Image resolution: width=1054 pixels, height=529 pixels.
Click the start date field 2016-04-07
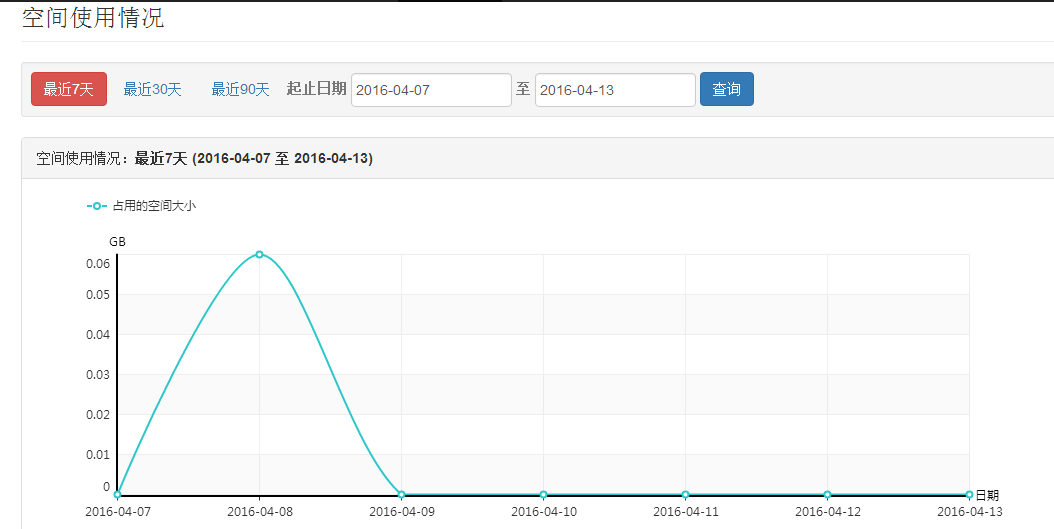(x=431, y=90)
